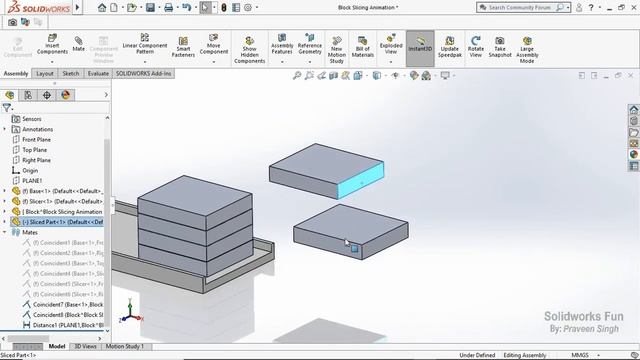Open DimXpertManager crosshair tab

pos(47,95)
